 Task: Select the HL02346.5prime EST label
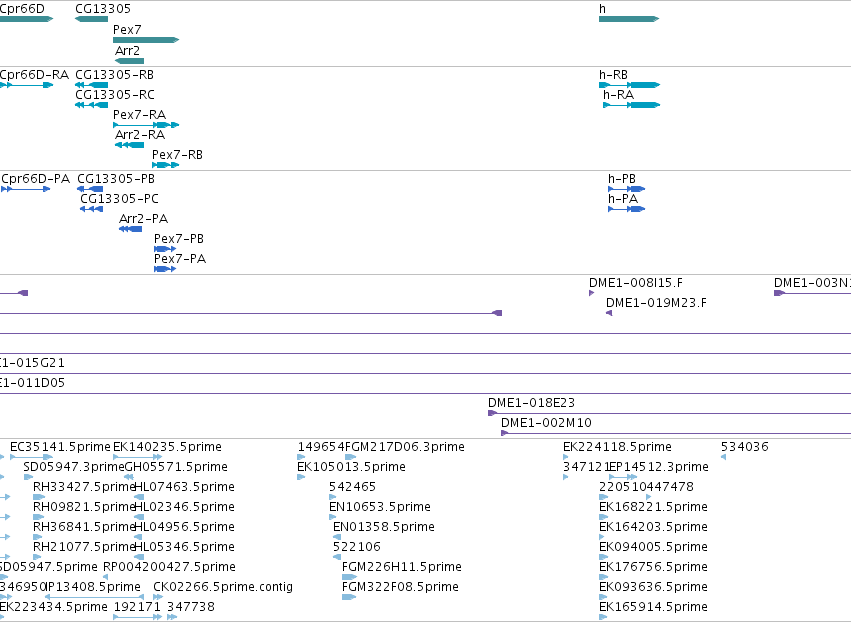(185, 507)
